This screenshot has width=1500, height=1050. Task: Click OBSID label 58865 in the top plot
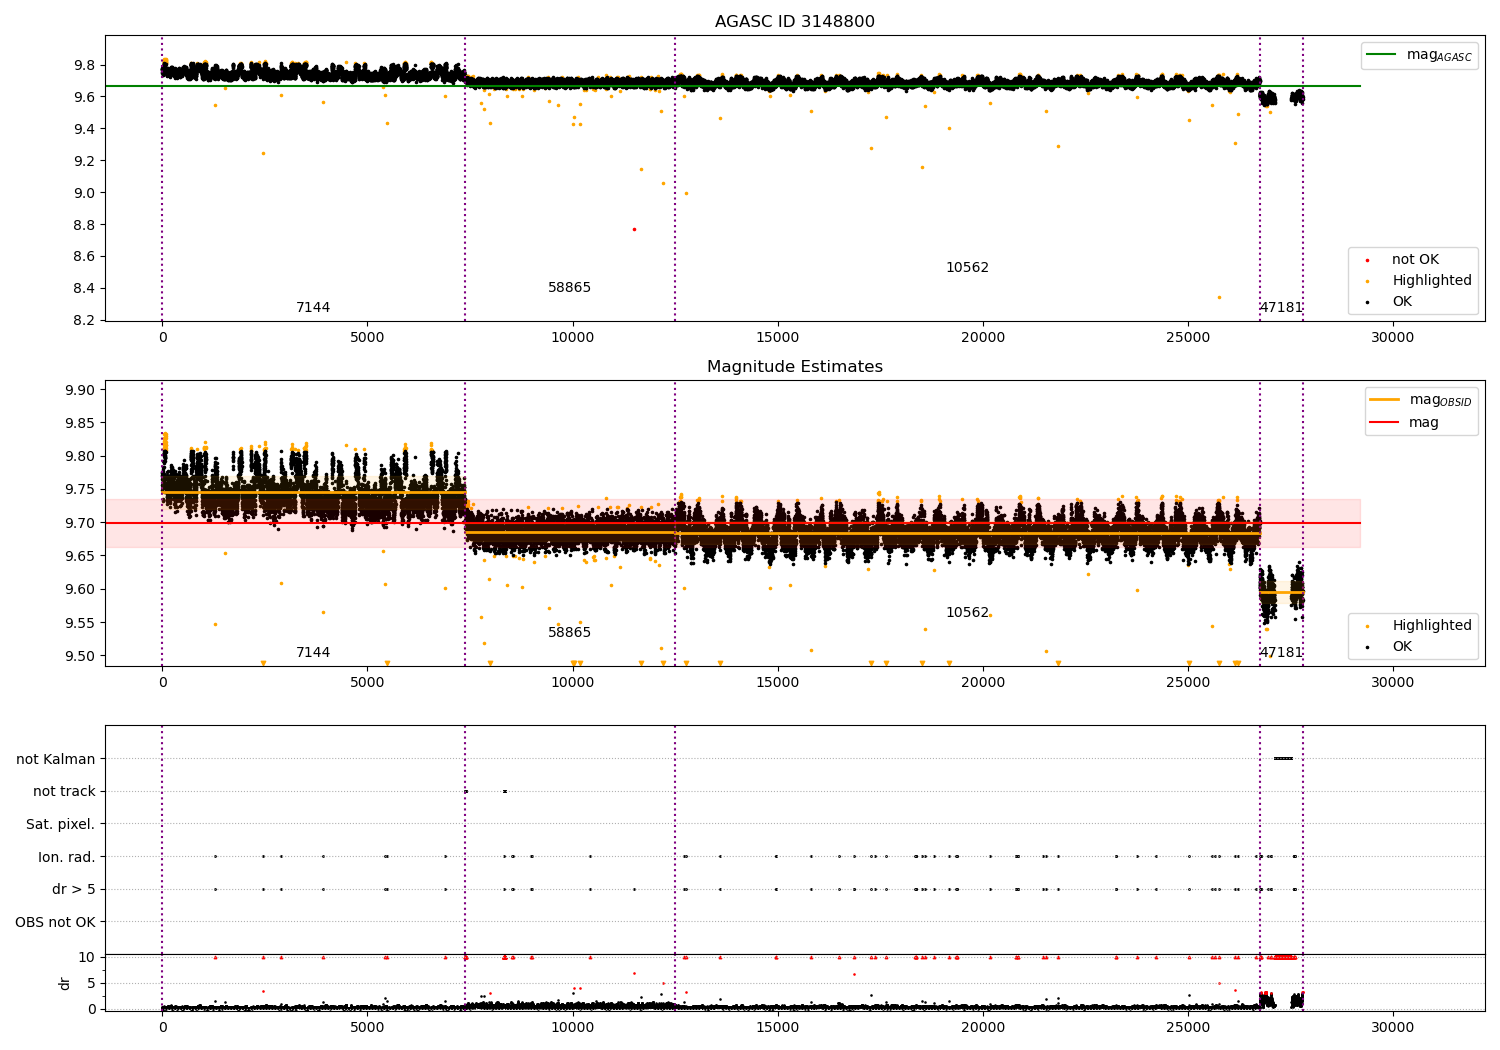coord(569,288)
